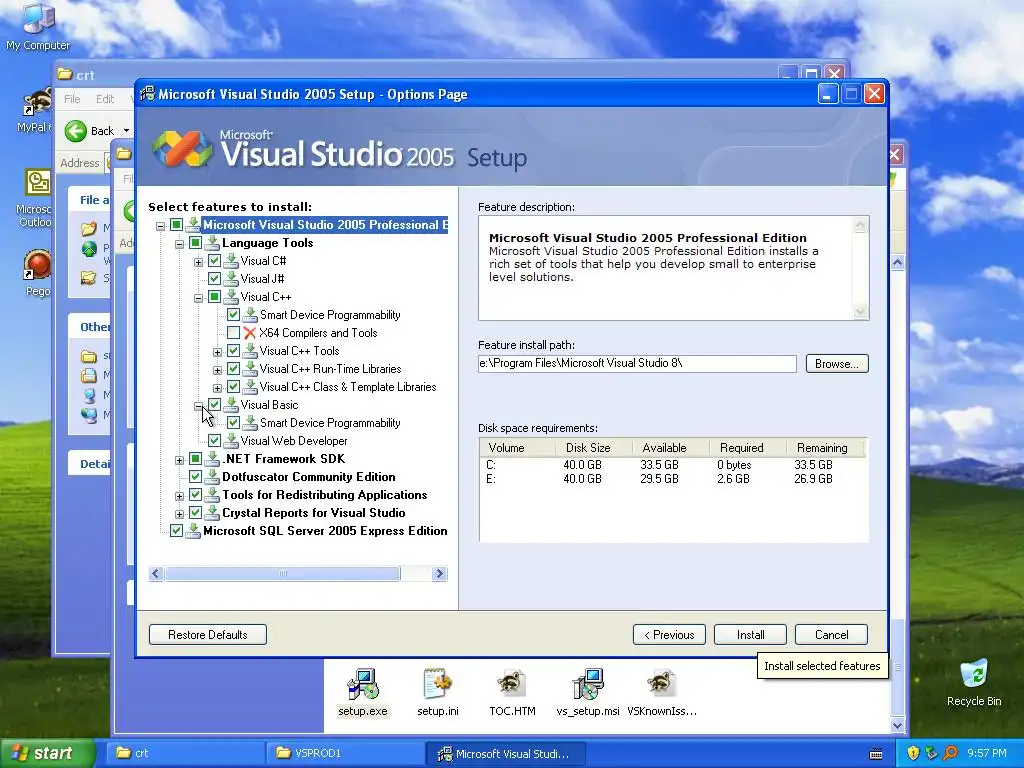Click the Visual Studio setup title bar icon
The image size is (1024, 768).
point(148,94)
